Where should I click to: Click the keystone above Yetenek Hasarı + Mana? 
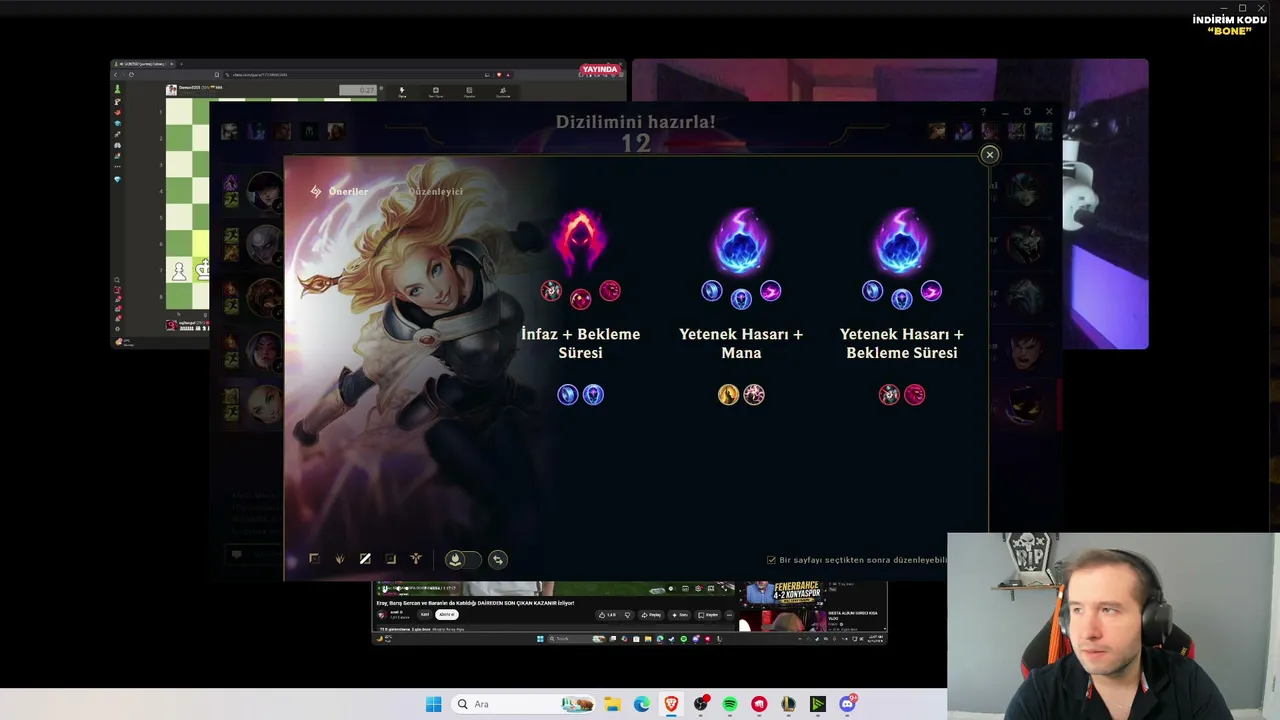pos(741,241)
